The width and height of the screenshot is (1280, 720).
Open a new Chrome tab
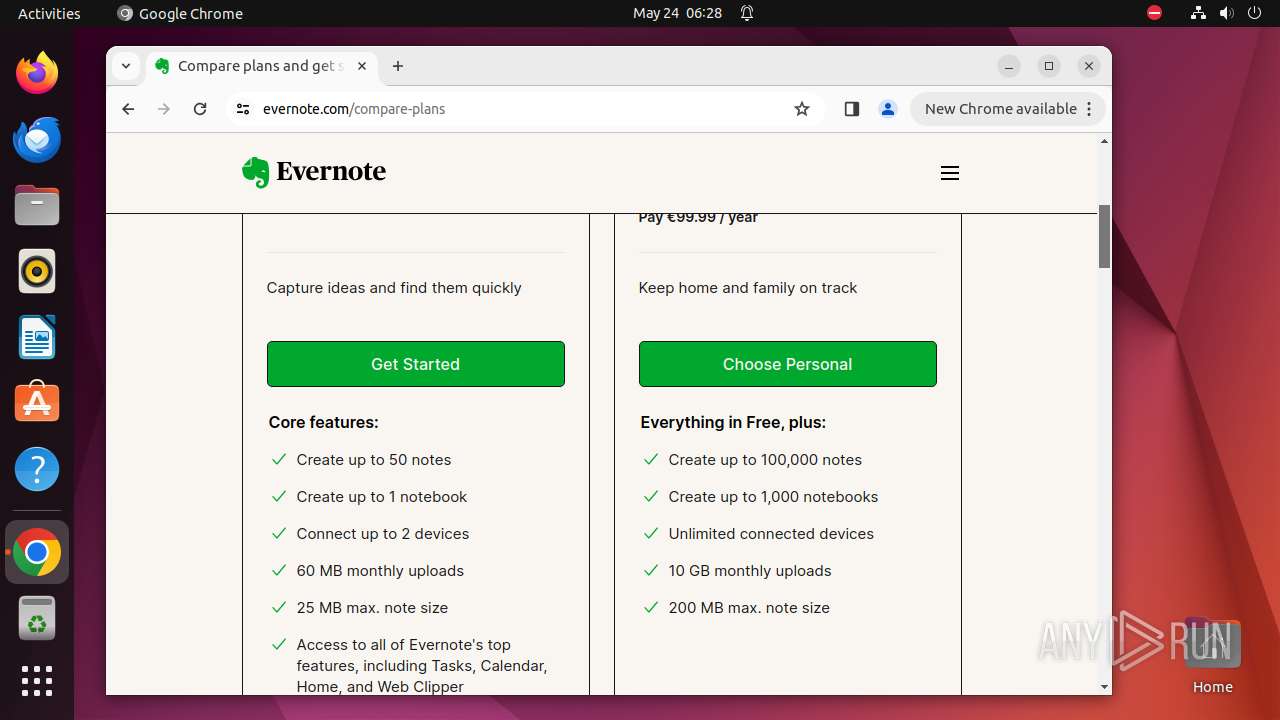click(x=398, y=66)
